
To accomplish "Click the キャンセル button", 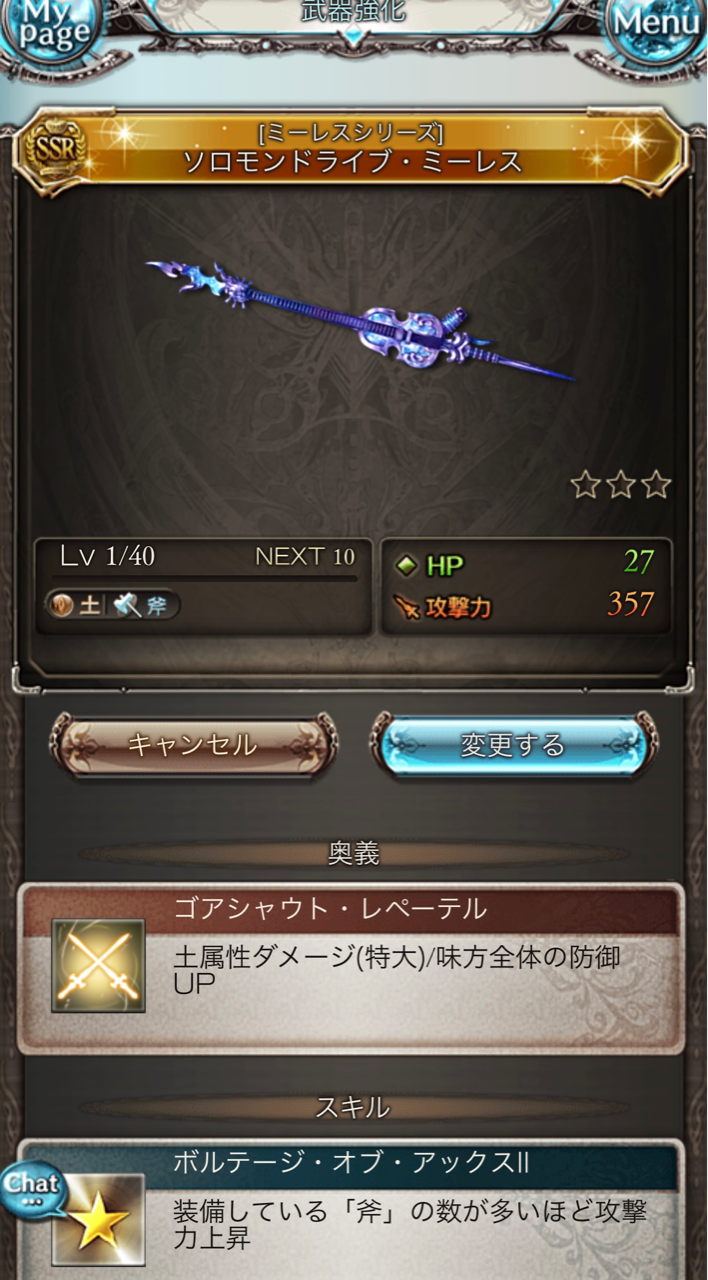I will (193, 745).
